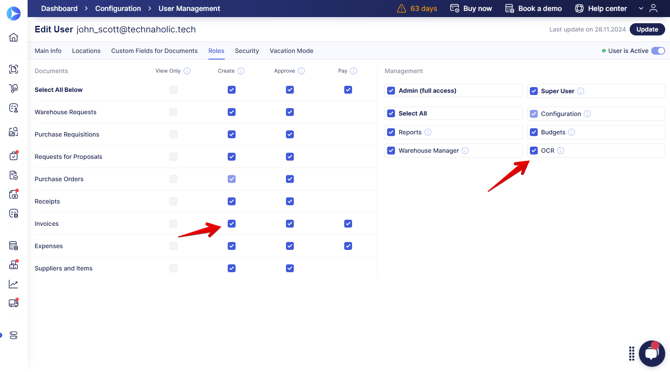Viewport: 670px width, 372px height.
Task: Uncheck Create in Select All Below row
Action: coord(232,90)
